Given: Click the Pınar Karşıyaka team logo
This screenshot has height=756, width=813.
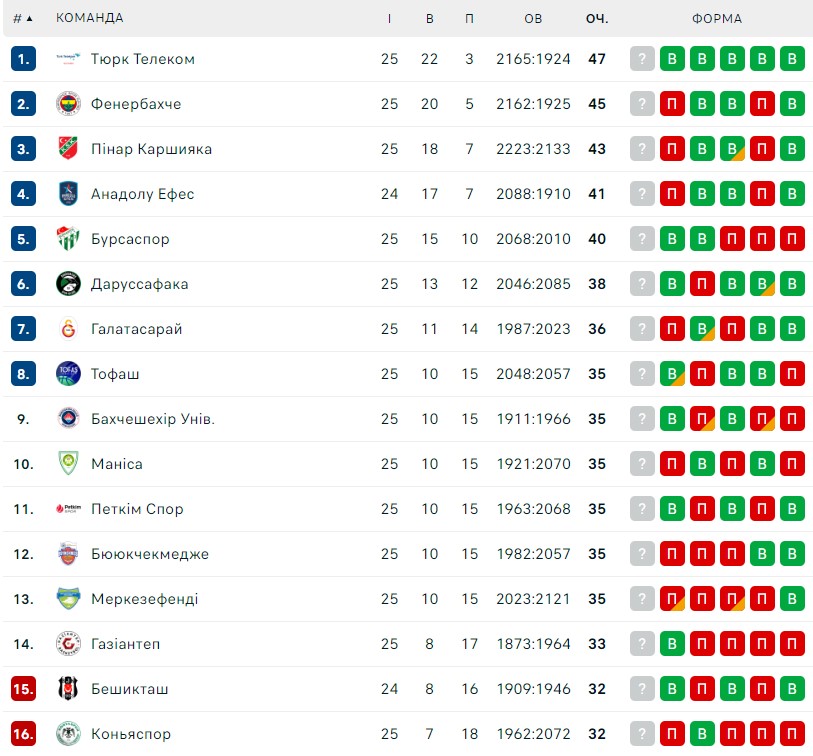Looking at the screenshot, I should point(68,149).
